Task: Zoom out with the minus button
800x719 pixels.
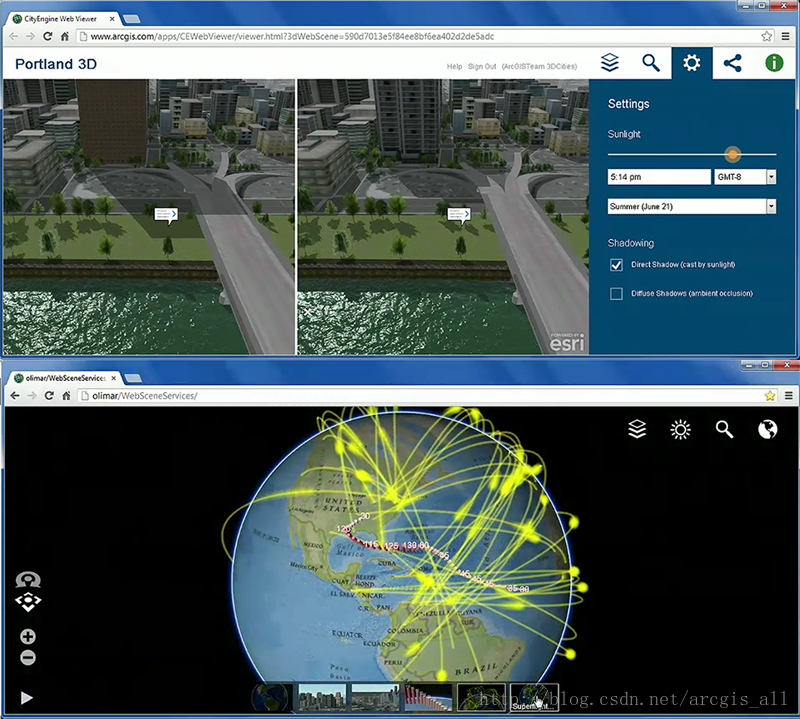Action: coord(28,657)
